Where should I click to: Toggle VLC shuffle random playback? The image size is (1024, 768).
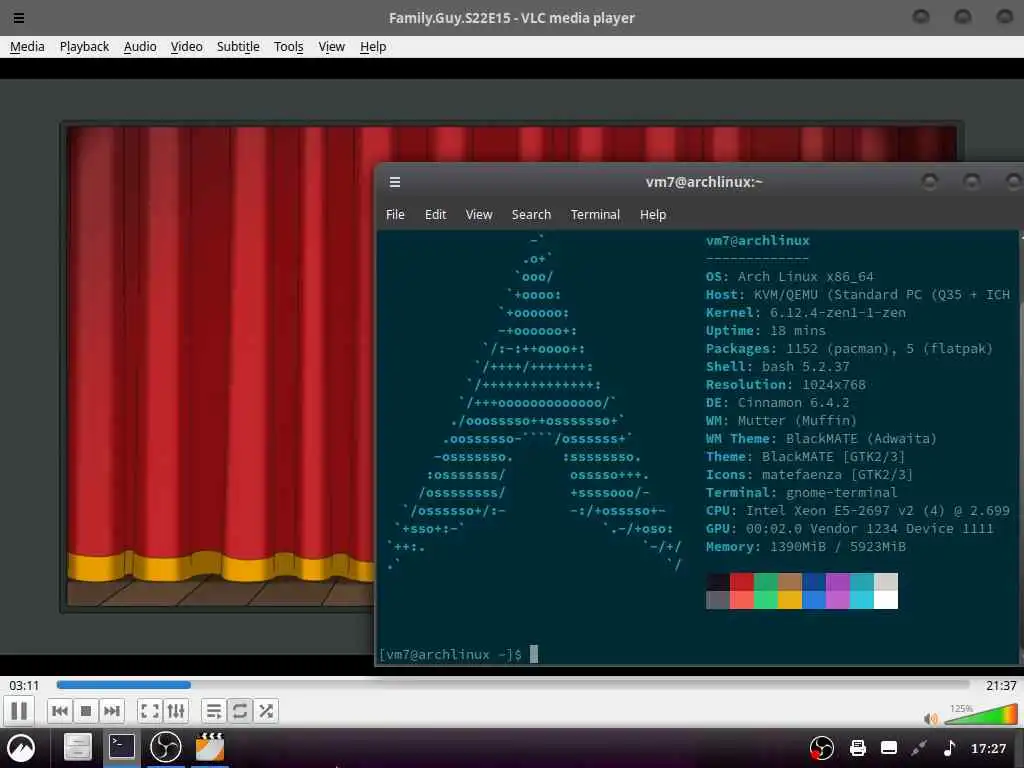[x=266, y=711]
